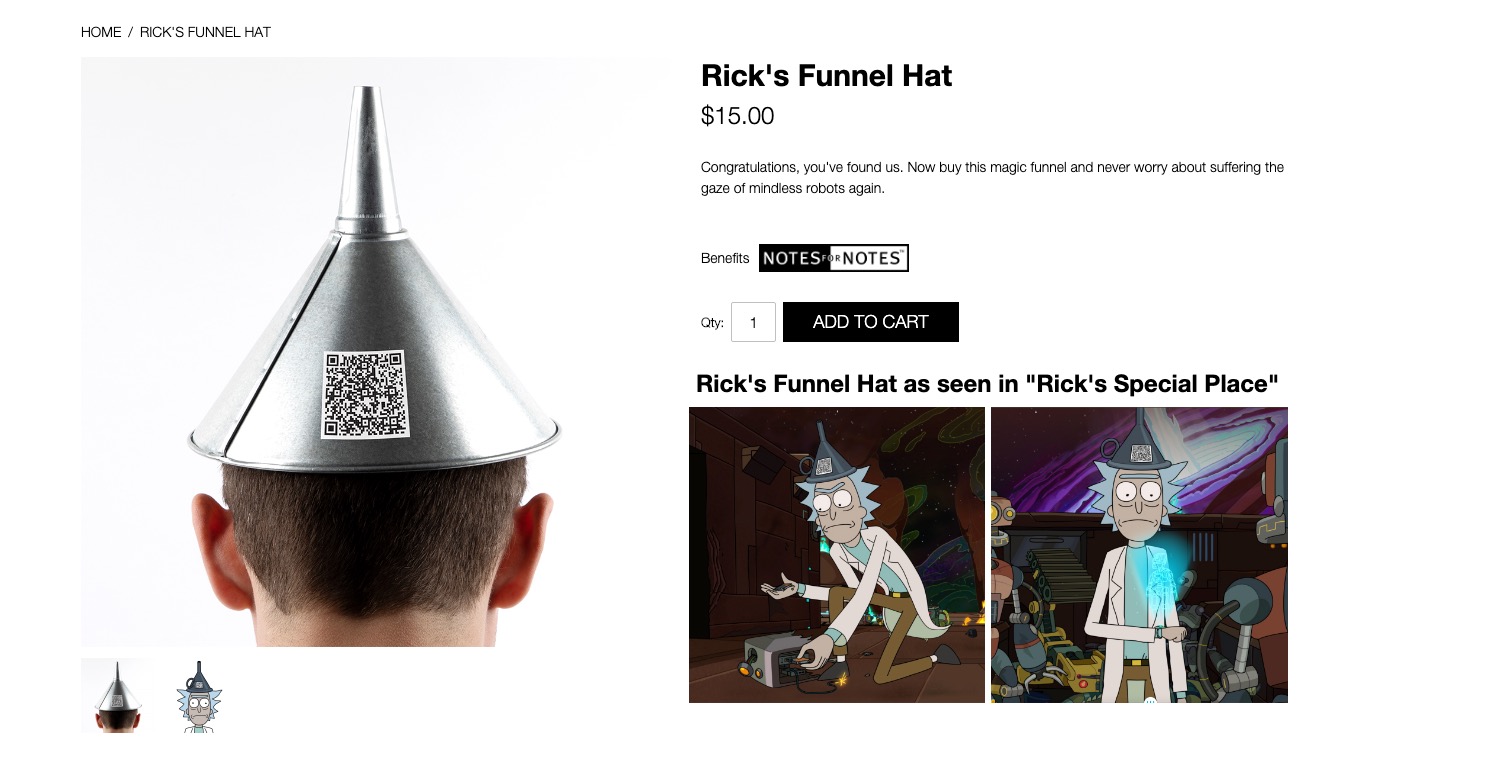Image resolution: width=1497 pixels, height=771 pixels.
Task: Click the product description paragraph
Action: pos(992,177)
